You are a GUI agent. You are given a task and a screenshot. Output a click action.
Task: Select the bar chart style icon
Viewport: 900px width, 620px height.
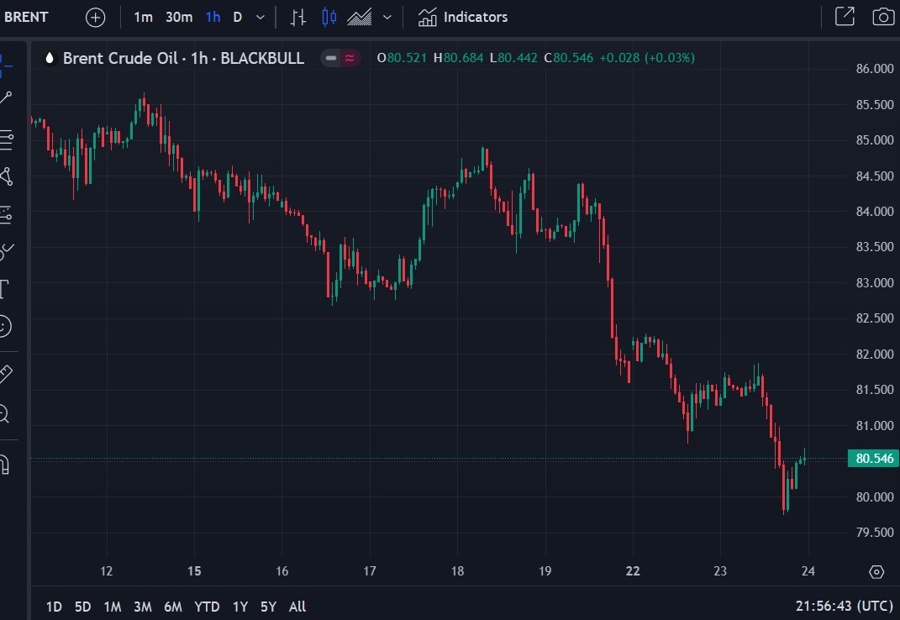(298, 17)
